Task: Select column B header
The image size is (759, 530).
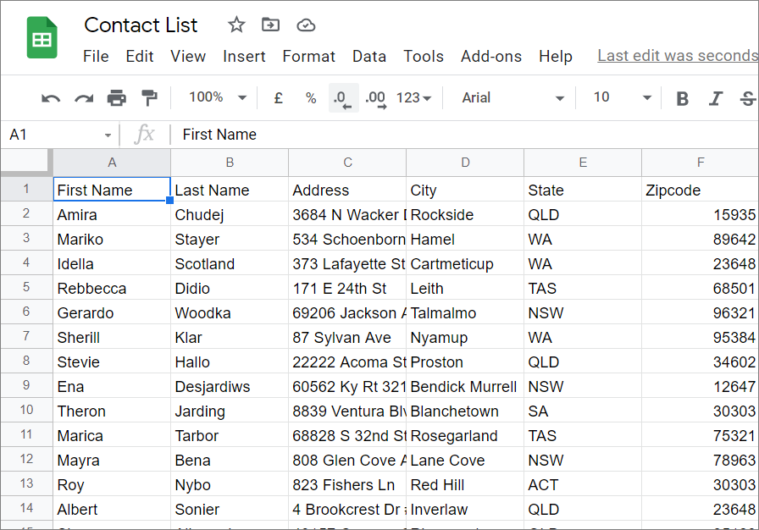Action: [230, 163]
